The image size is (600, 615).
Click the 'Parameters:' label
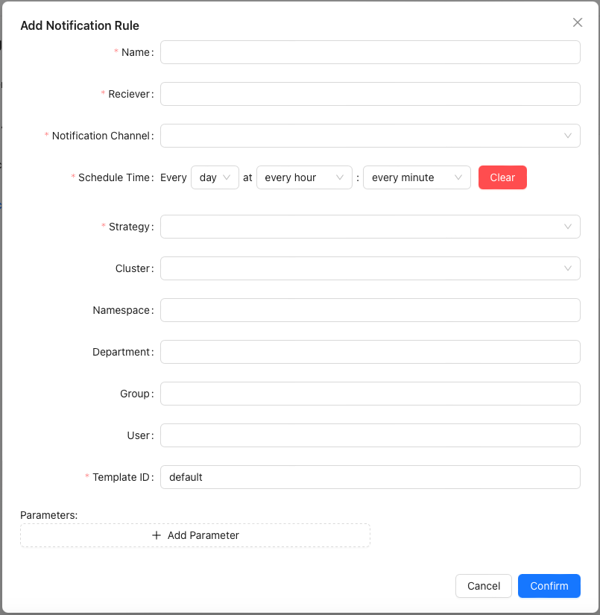tap(49, 515)
